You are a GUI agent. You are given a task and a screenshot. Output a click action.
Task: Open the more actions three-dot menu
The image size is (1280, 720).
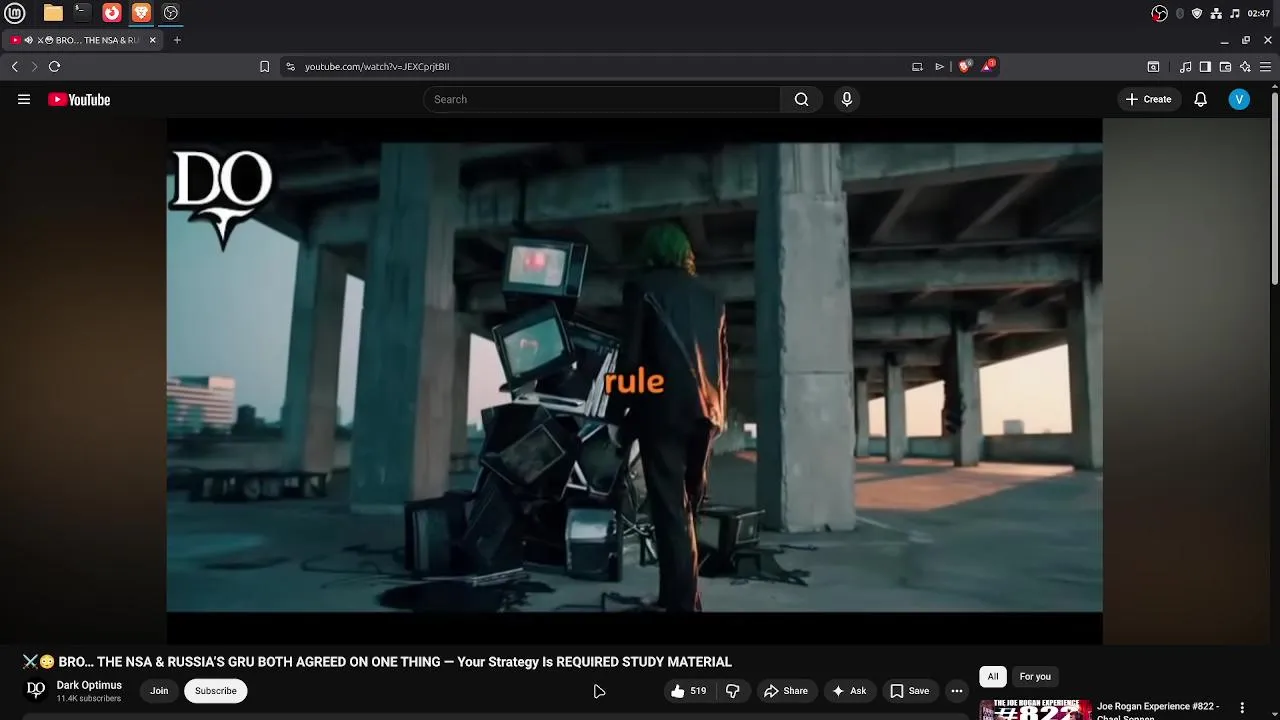(957, 691)
